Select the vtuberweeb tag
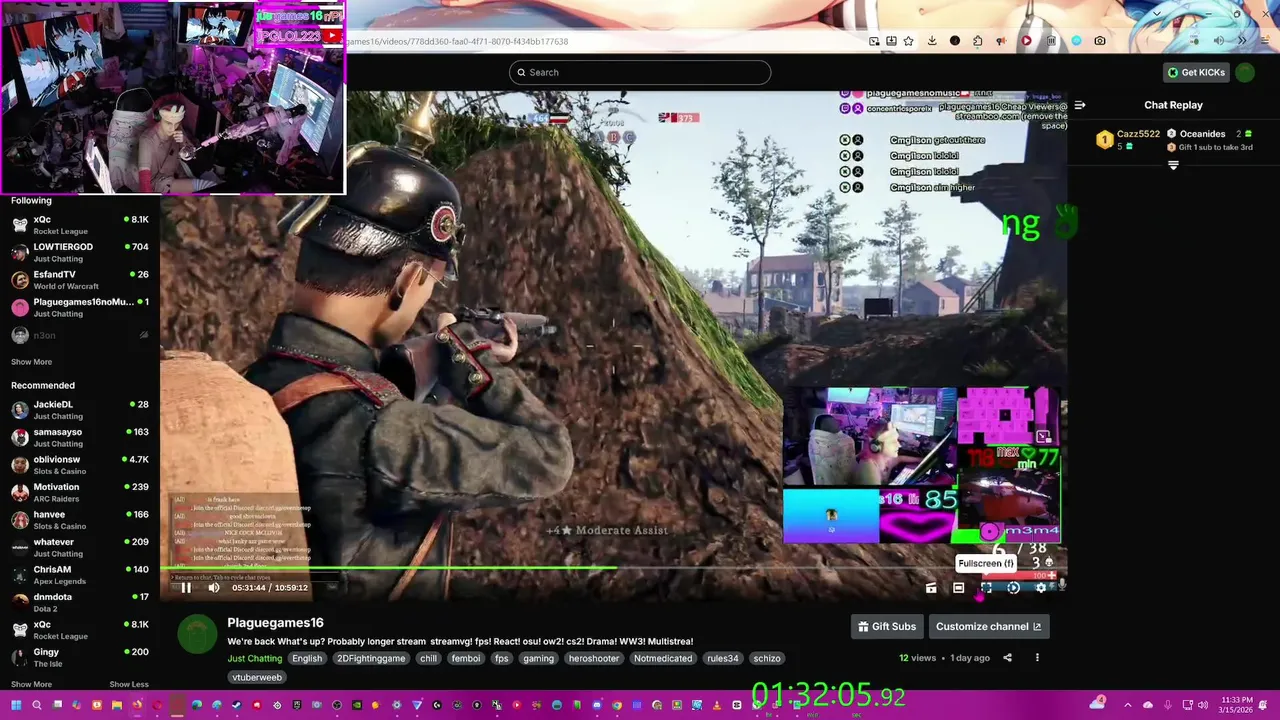The height and width of the screenshot is (720, 1280). [257, 677]
